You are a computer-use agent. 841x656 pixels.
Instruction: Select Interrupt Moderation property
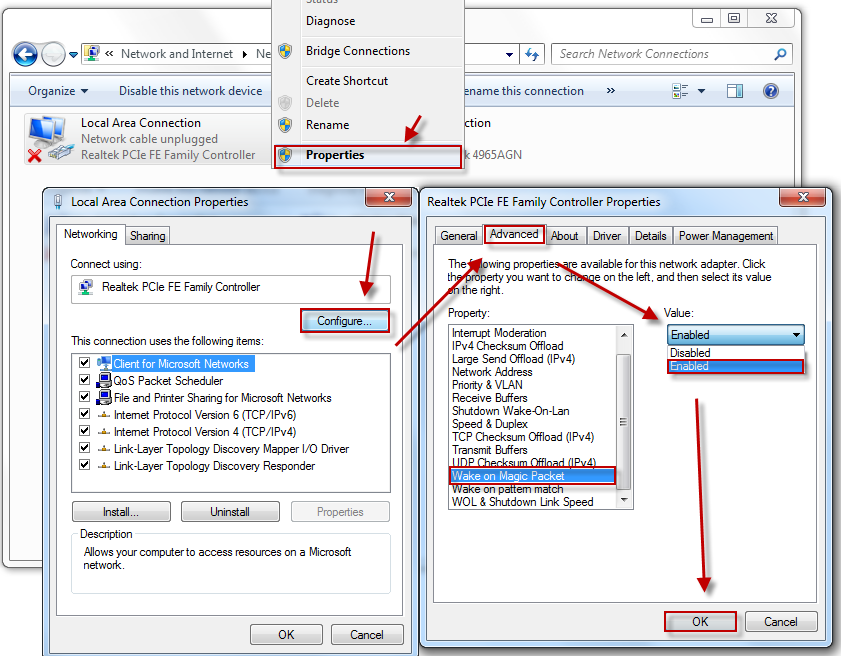[533, 333]
